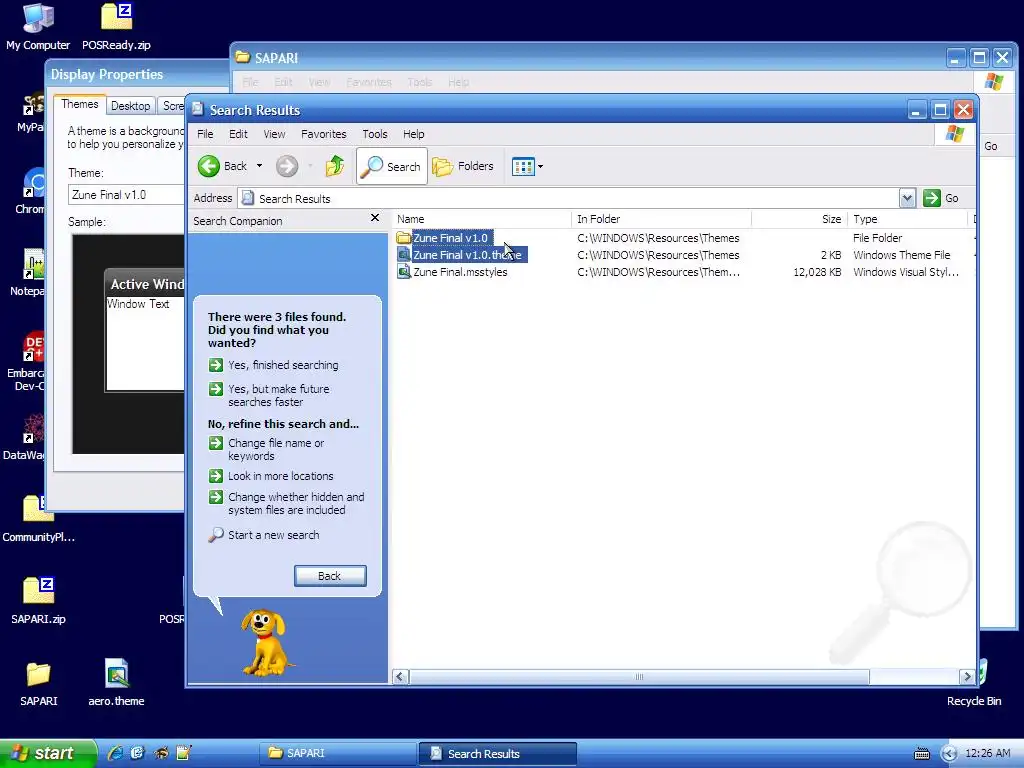Click the Forward arrow in toolbar

click(287, 166)
